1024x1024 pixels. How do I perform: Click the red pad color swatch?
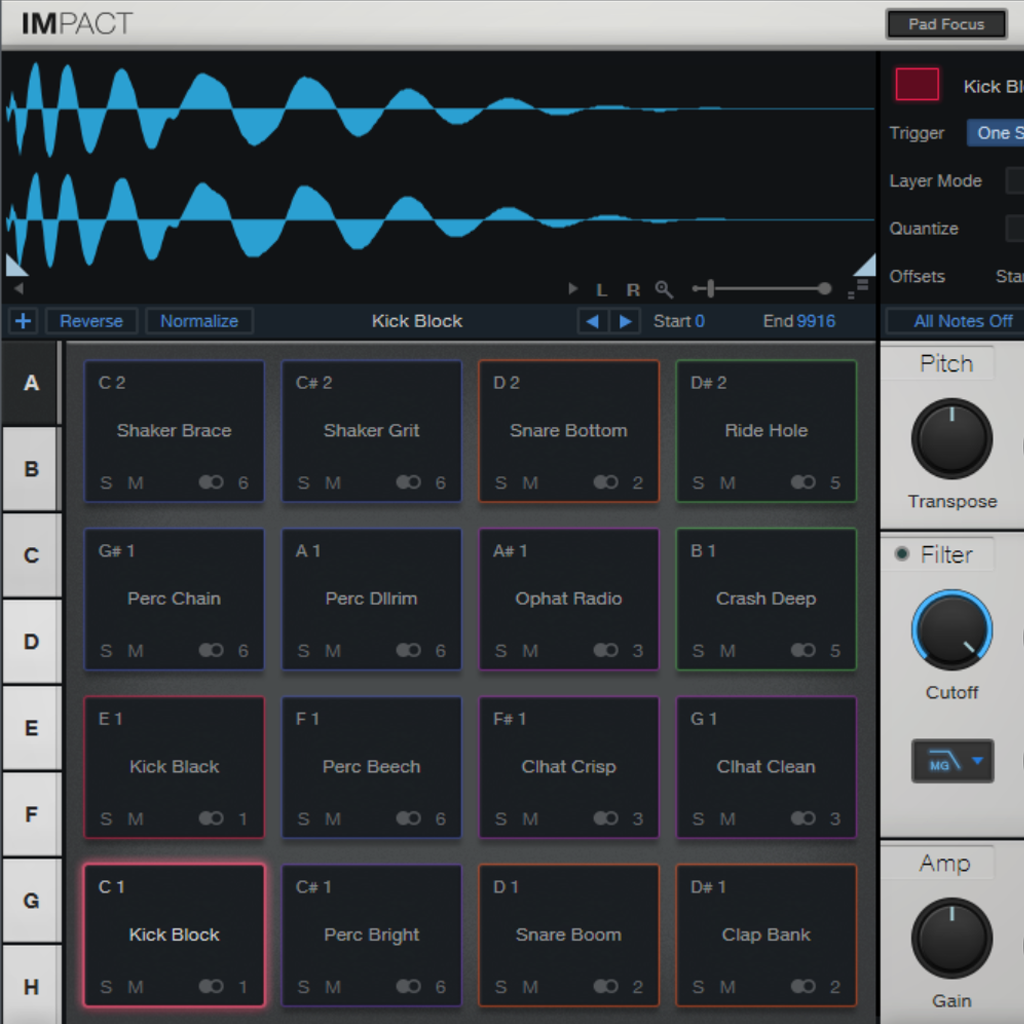[917, 84]
